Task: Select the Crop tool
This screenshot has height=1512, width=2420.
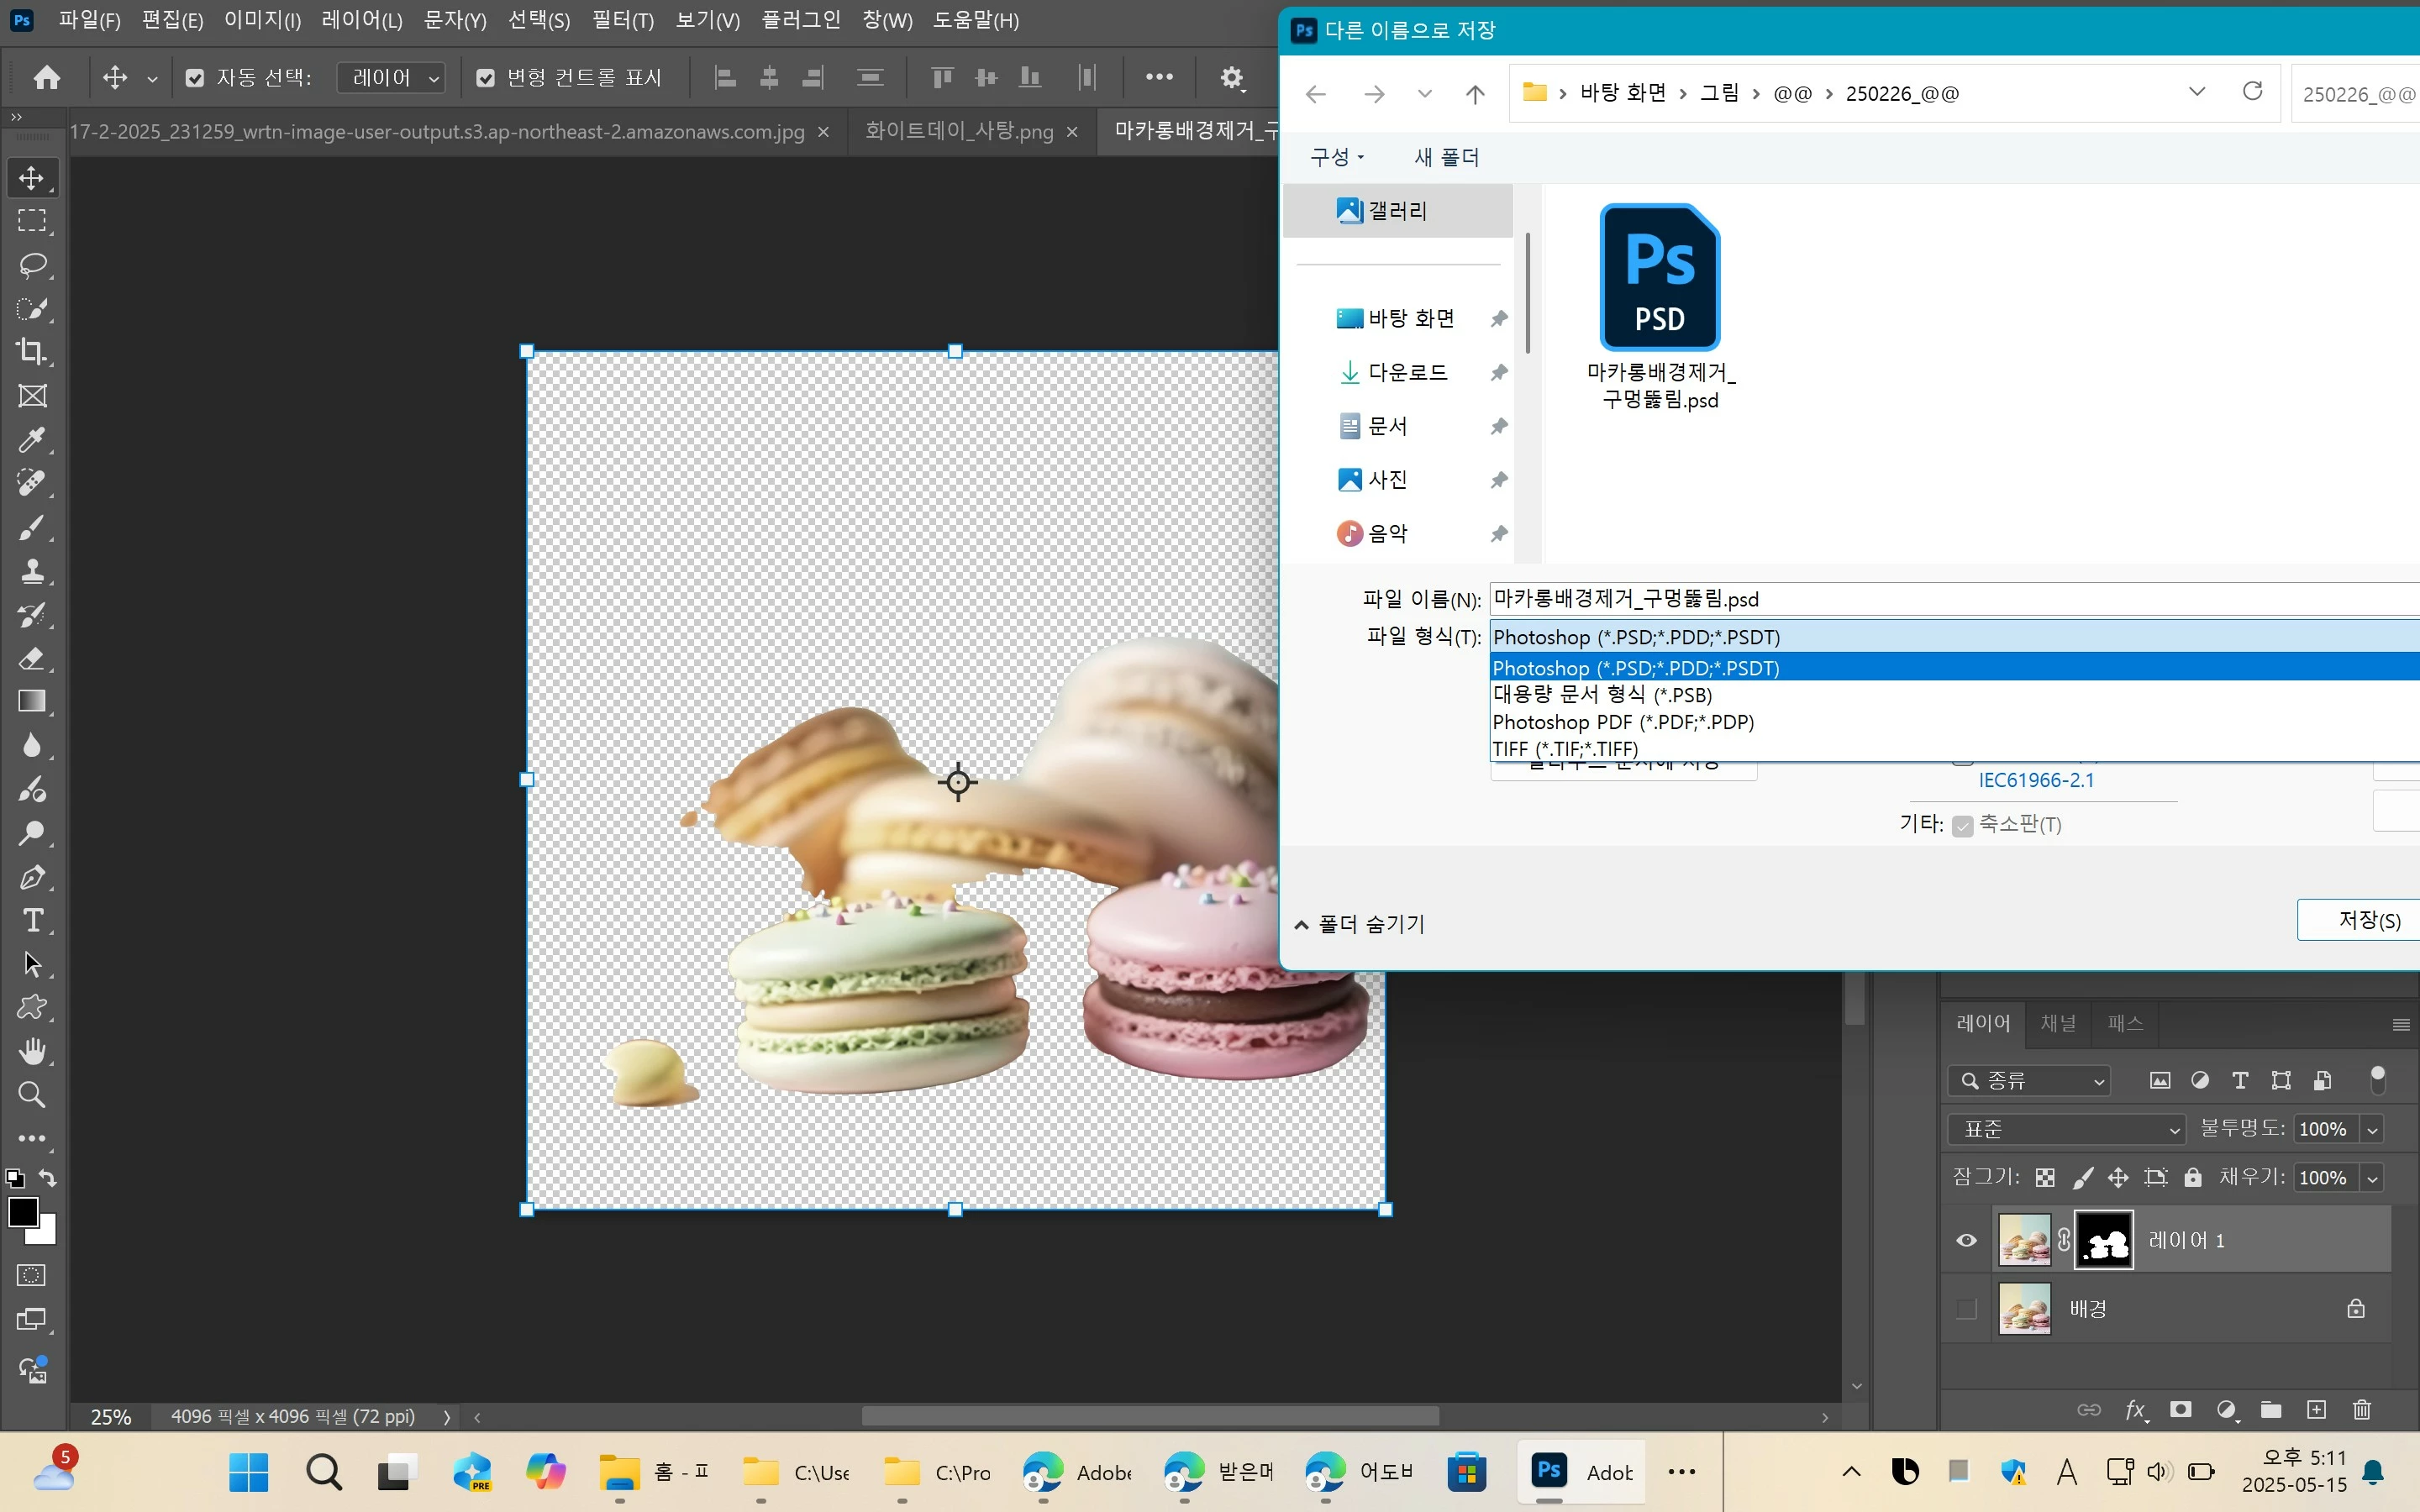Action: 32,352
